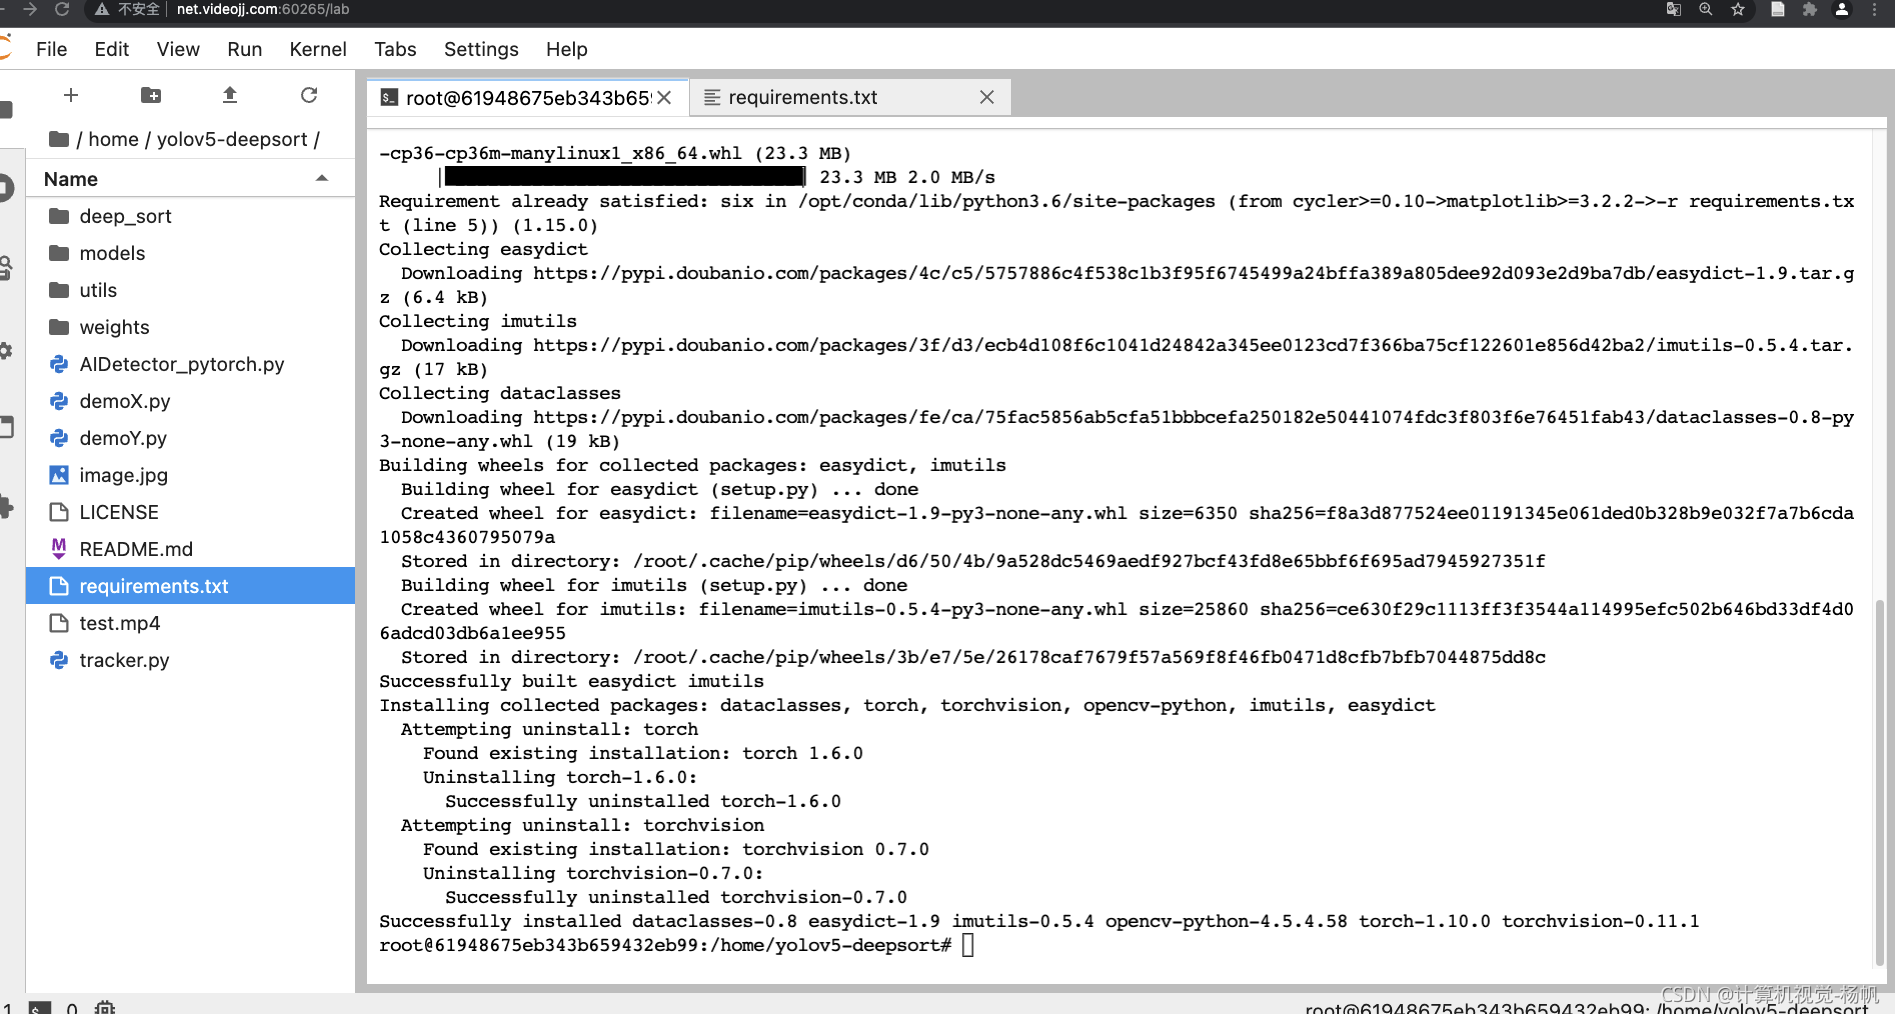Select demoY.py in the file list
1895x1014 pixels.
tap(190, 438)
